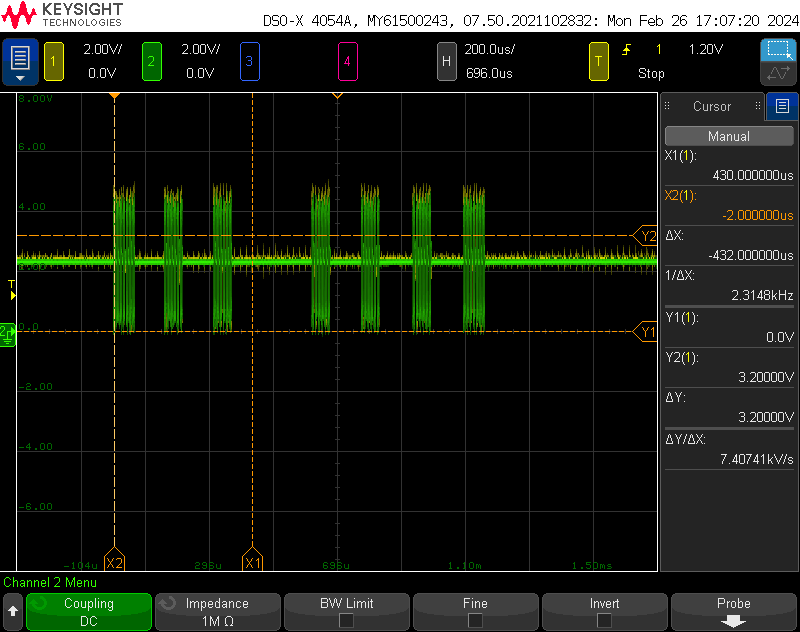Toggle the Invert checkbox
The height and width of the screenshot is (632, 800).
(x=604, y=620)
